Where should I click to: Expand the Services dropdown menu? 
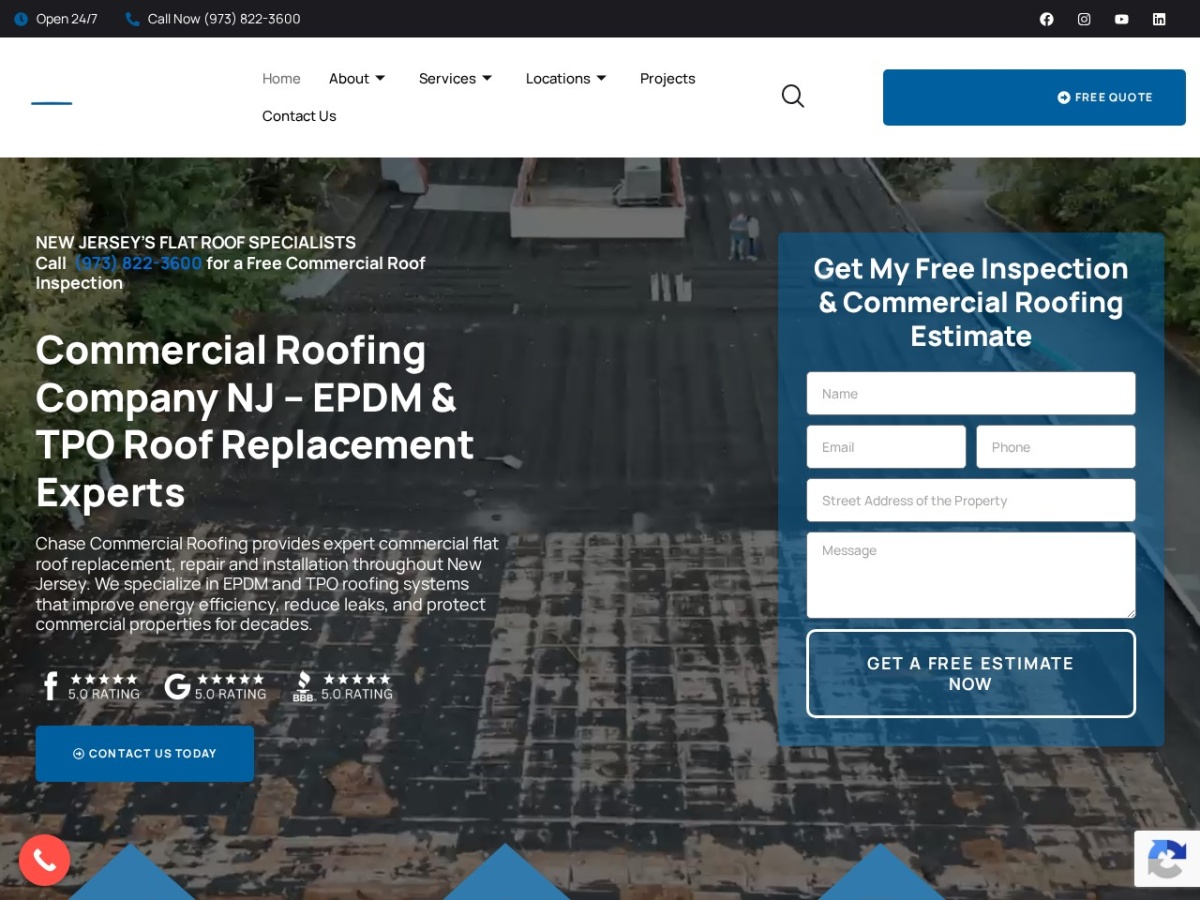pyautogui.click(x=455, y=78)
